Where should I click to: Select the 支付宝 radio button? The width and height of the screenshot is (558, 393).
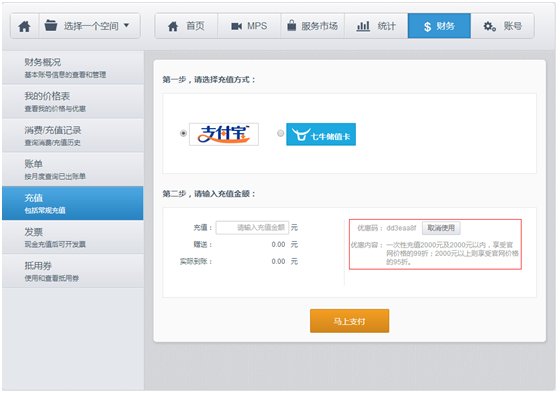[x=183, y=133]
